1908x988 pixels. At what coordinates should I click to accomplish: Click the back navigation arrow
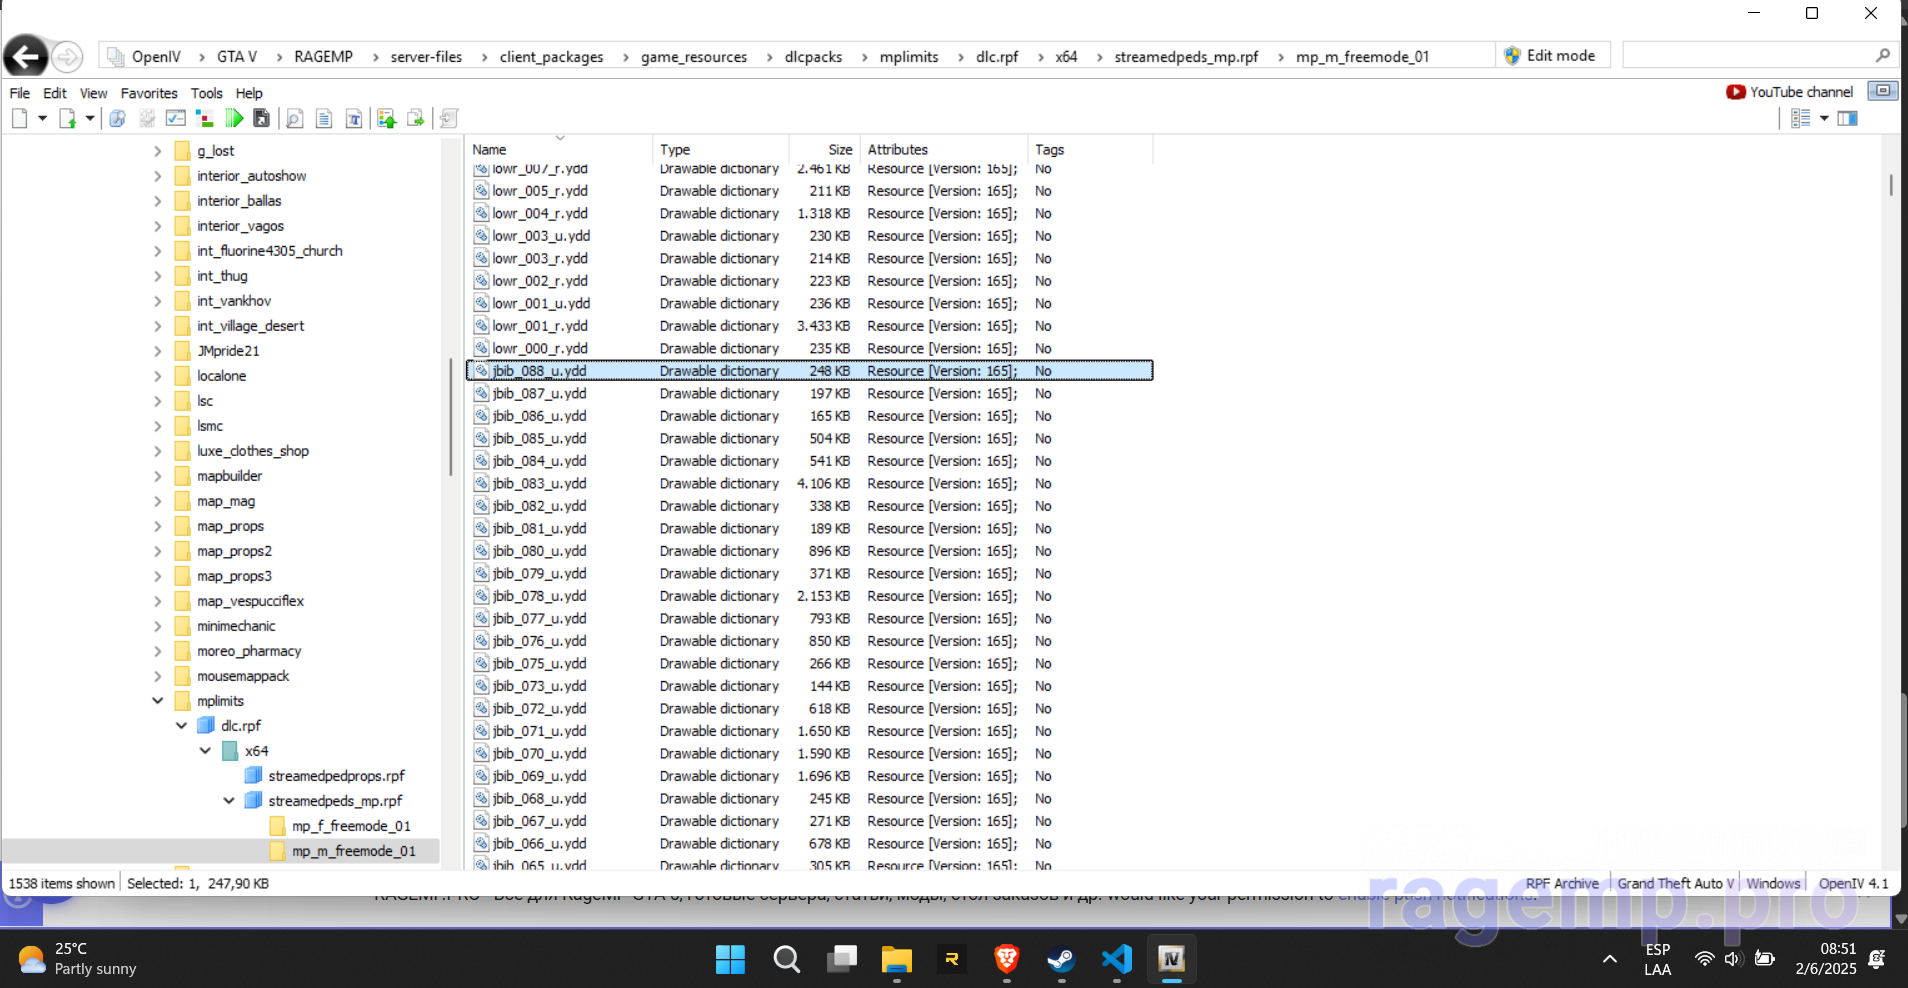click(x=26, y=56)
